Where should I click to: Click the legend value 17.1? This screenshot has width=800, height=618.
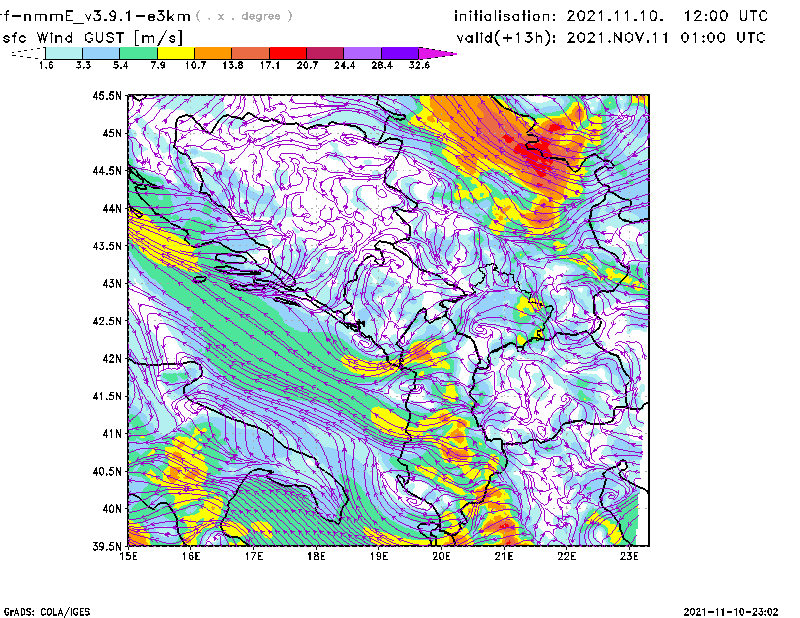[x=270, y=65]
